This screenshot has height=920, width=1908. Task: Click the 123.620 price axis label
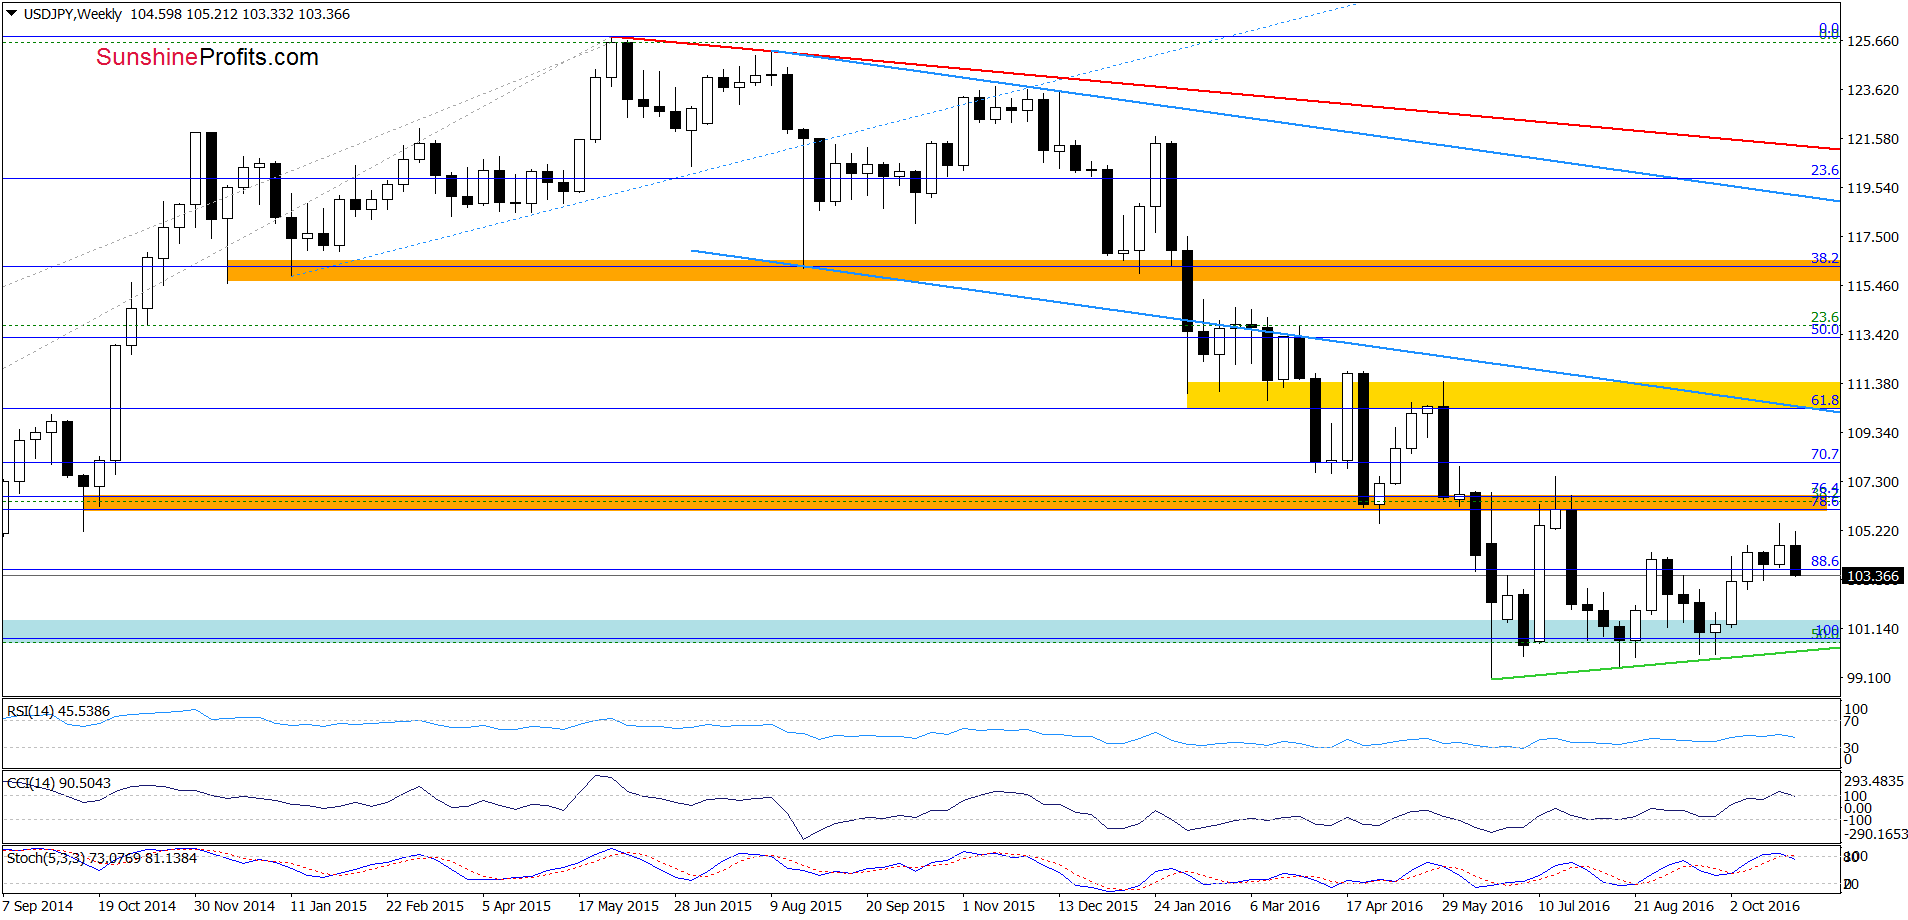[x=1872, y=90]
